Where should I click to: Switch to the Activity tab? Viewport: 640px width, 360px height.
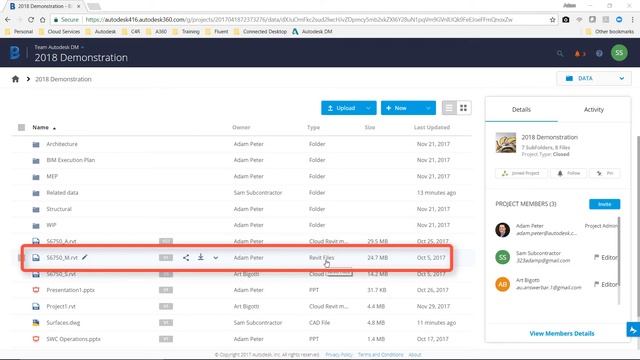(x=593, y=109)
